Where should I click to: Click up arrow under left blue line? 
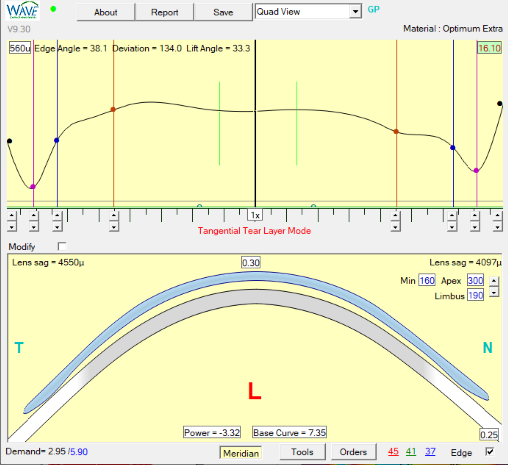click(57, 215)
